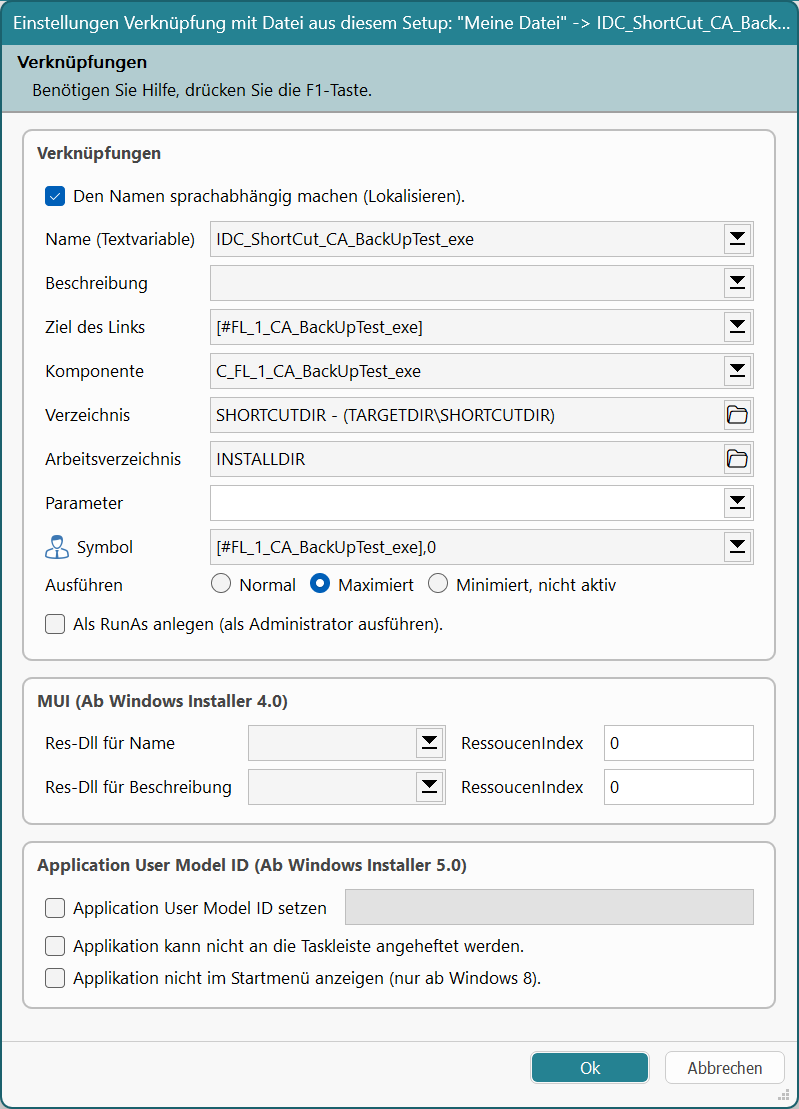The image size is (799, 1109).
Task: Click the resize grip in the dialog corner
Action: 785,1095
